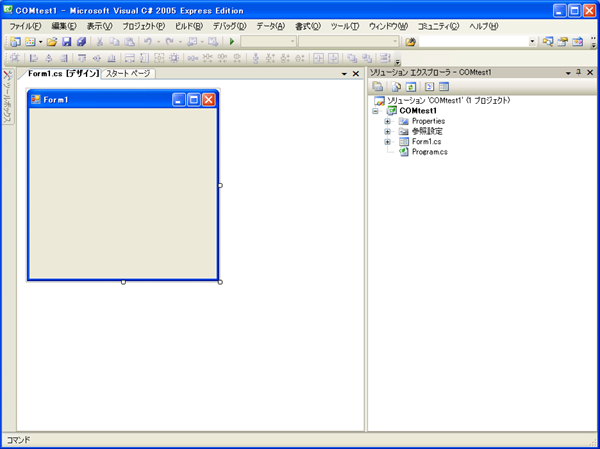Viewport: 600px width, 449px height.
Task: Click the Undo arrow icon
Action: click(x=148, y=42)
